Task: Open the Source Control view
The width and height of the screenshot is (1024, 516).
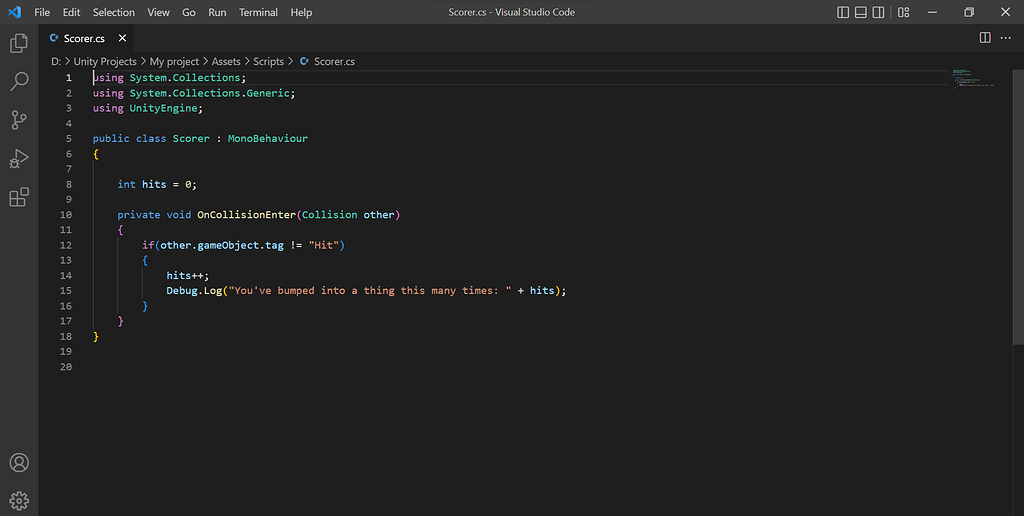Action: (19, 120)
